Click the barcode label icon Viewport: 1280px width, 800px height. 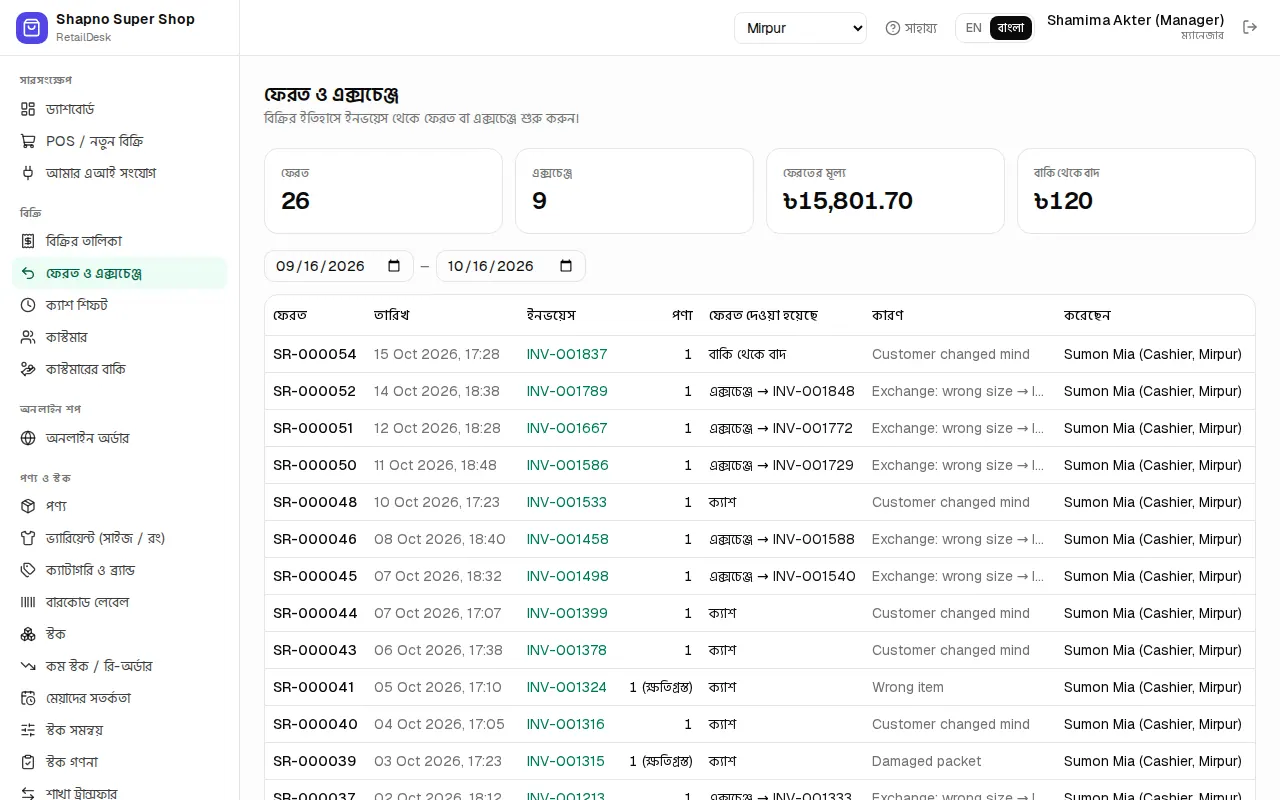28,602
